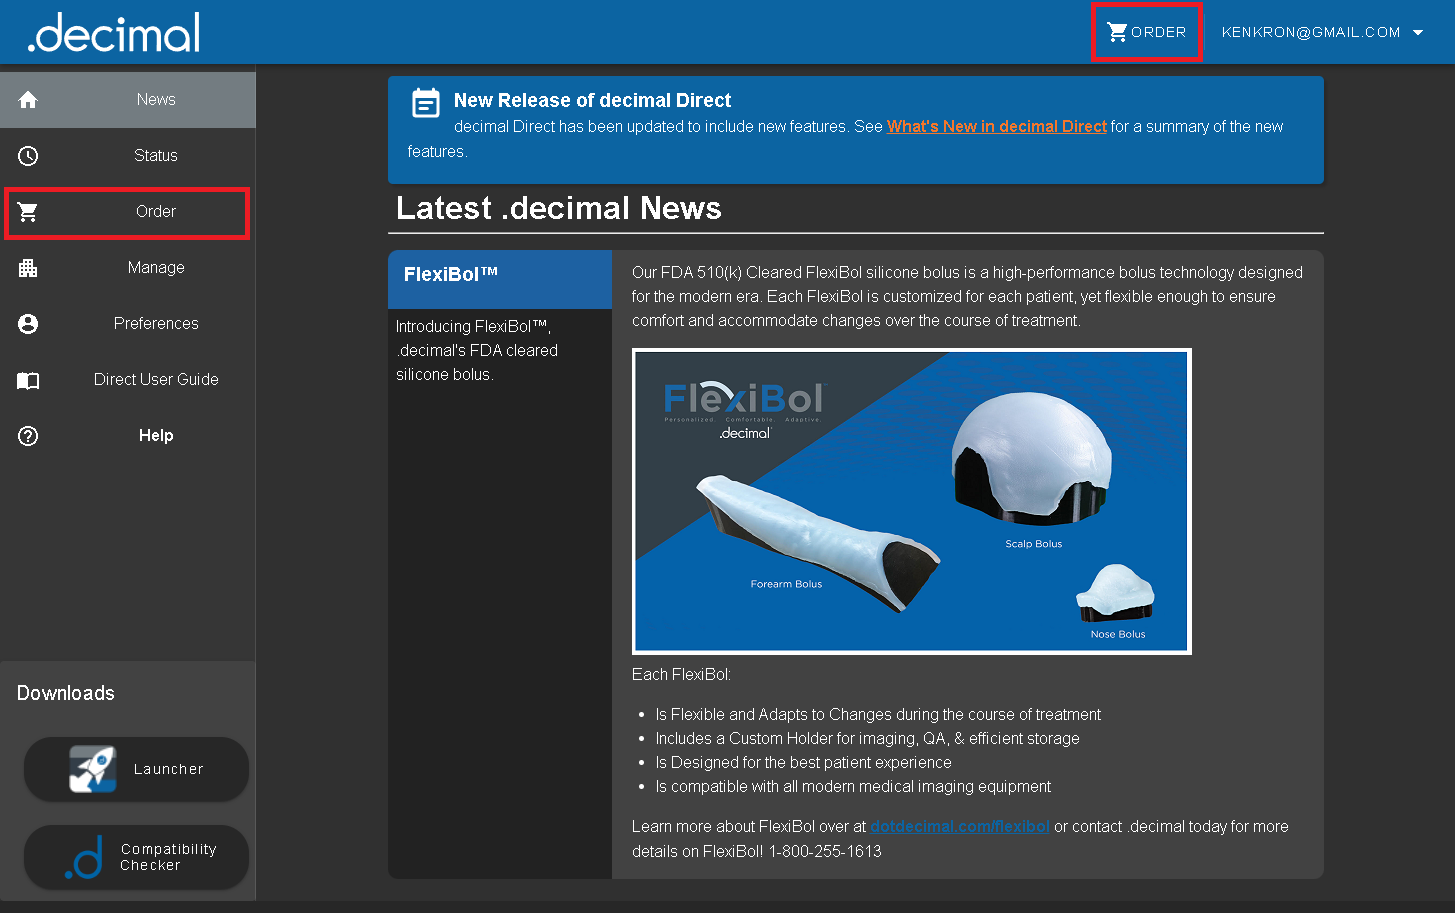Viewport: 1455px width, 913px height.
Task: Click the FlexiBol product image
Action: click(x=911, y=501)
